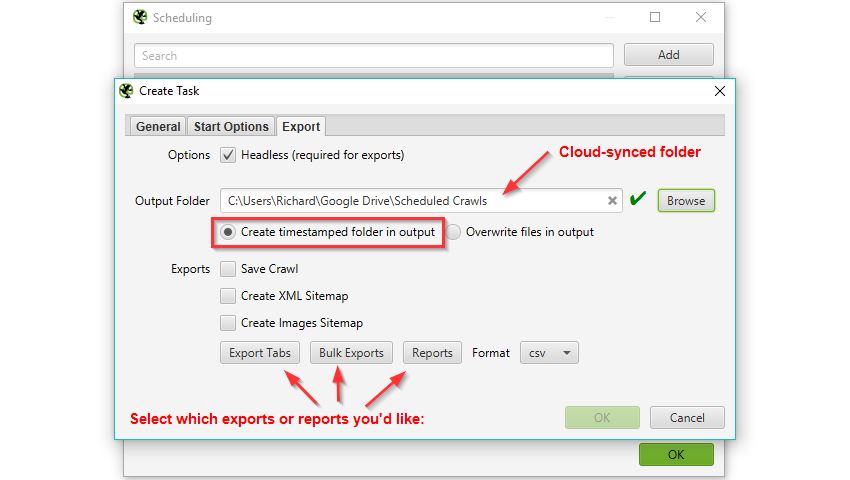
Task: Click the Scheduling window frog logo icon
Action: pyautogui.click(x=140, y=18)
